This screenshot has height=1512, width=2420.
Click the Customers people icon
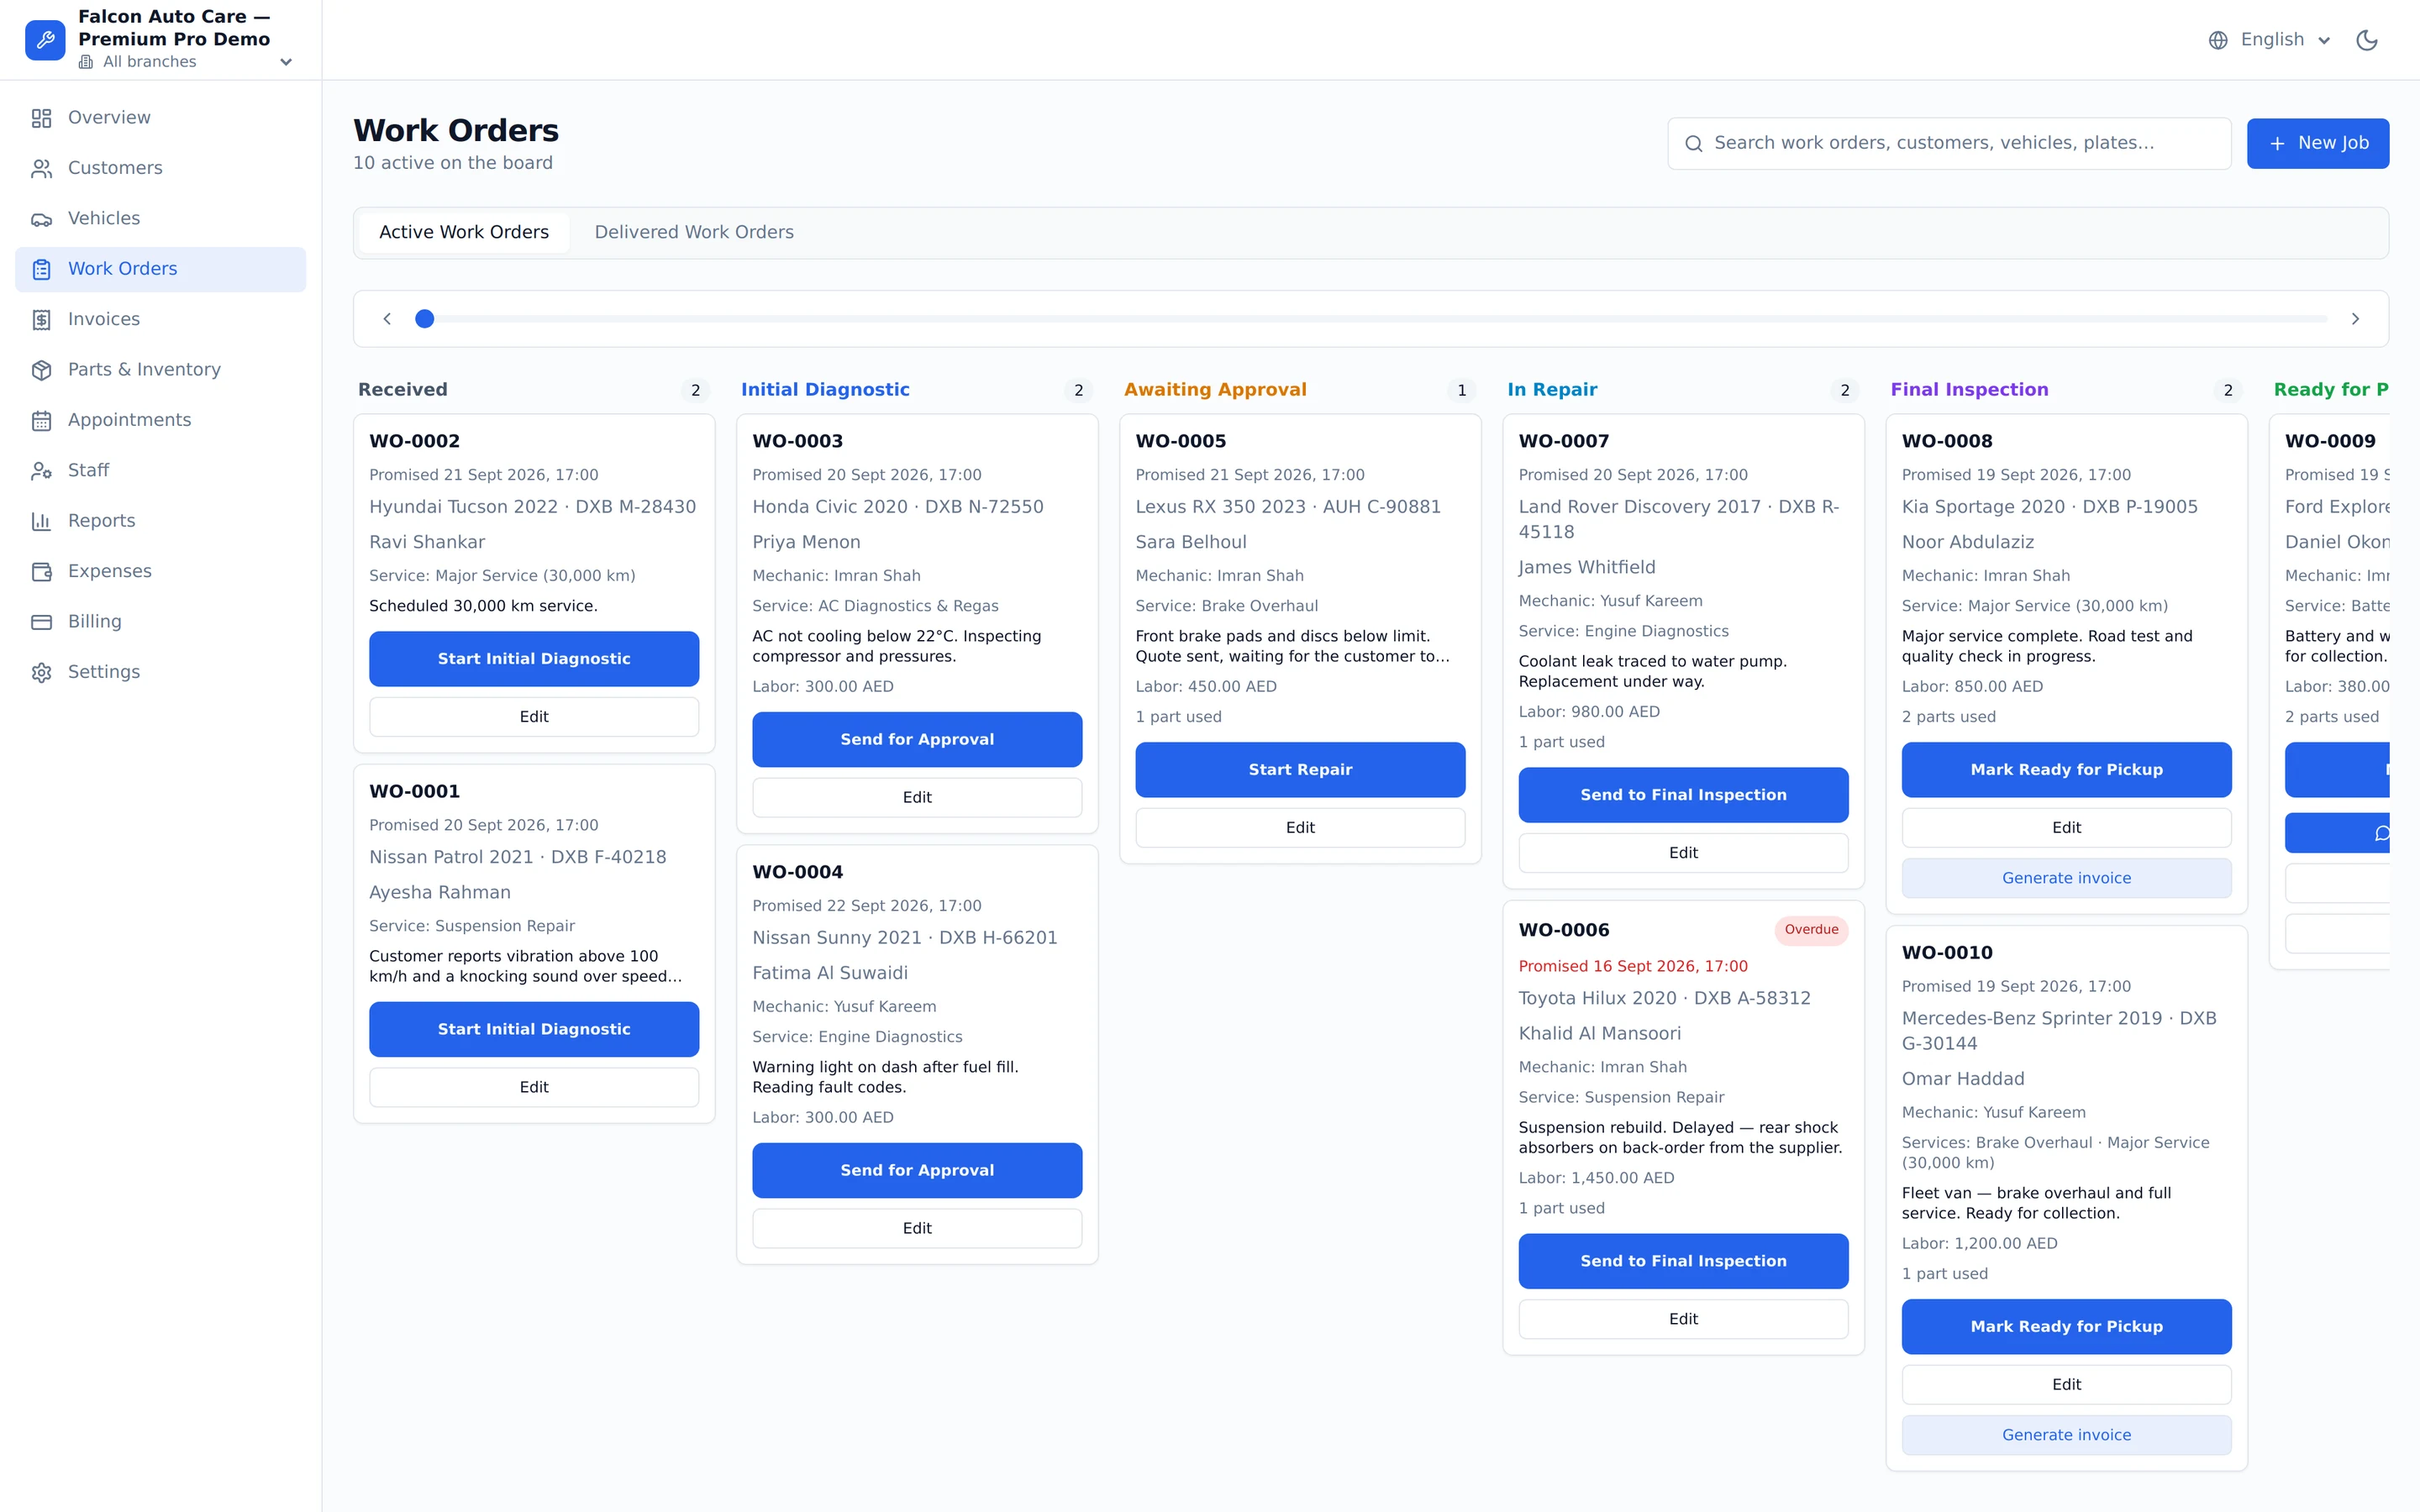41,168
